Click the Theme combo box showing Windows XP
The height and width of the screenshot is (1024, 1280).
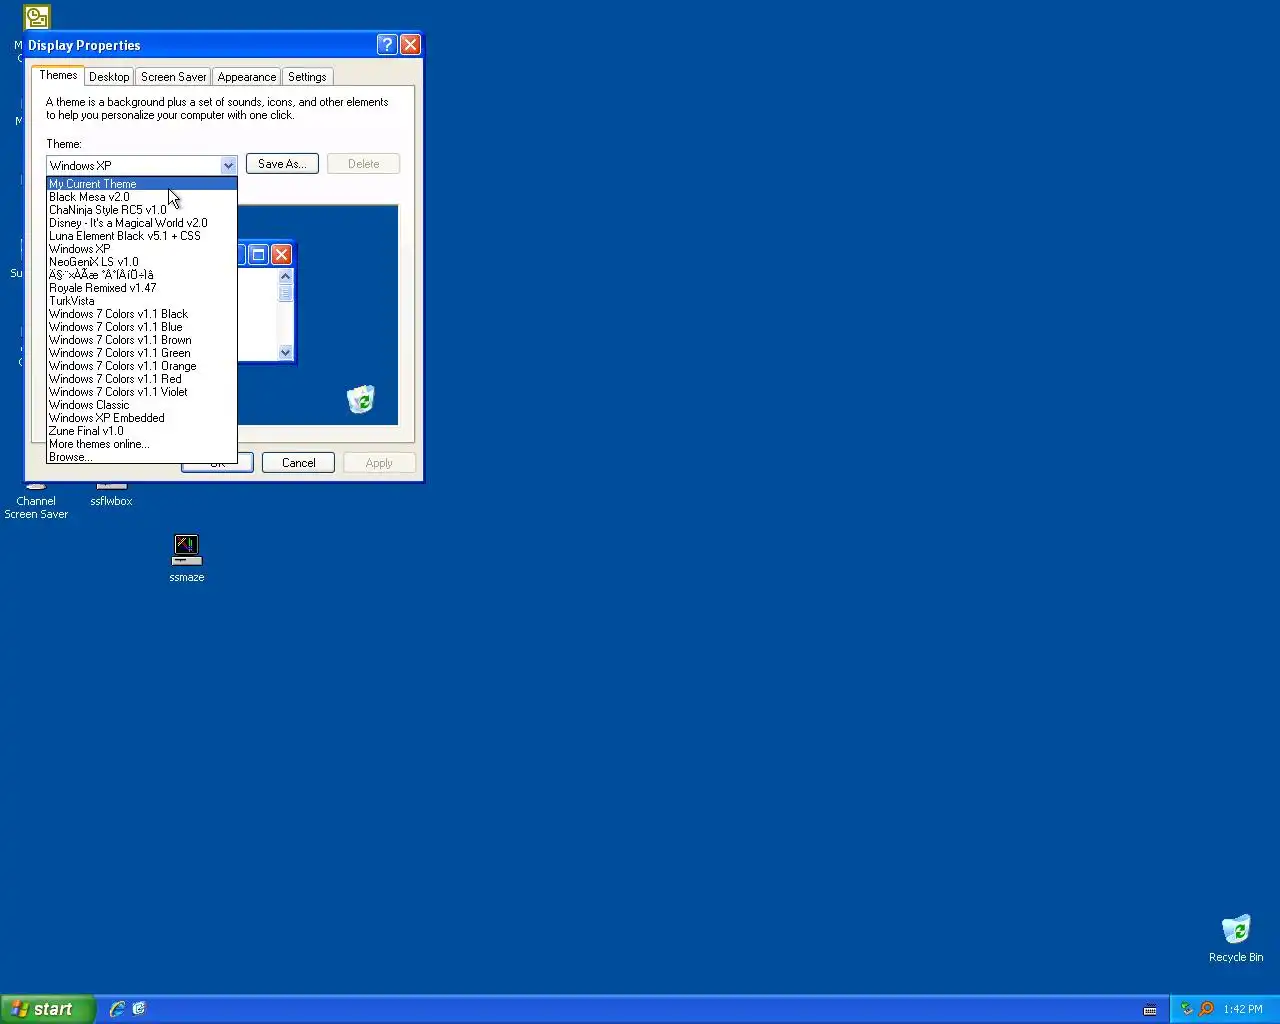(141, 166)
